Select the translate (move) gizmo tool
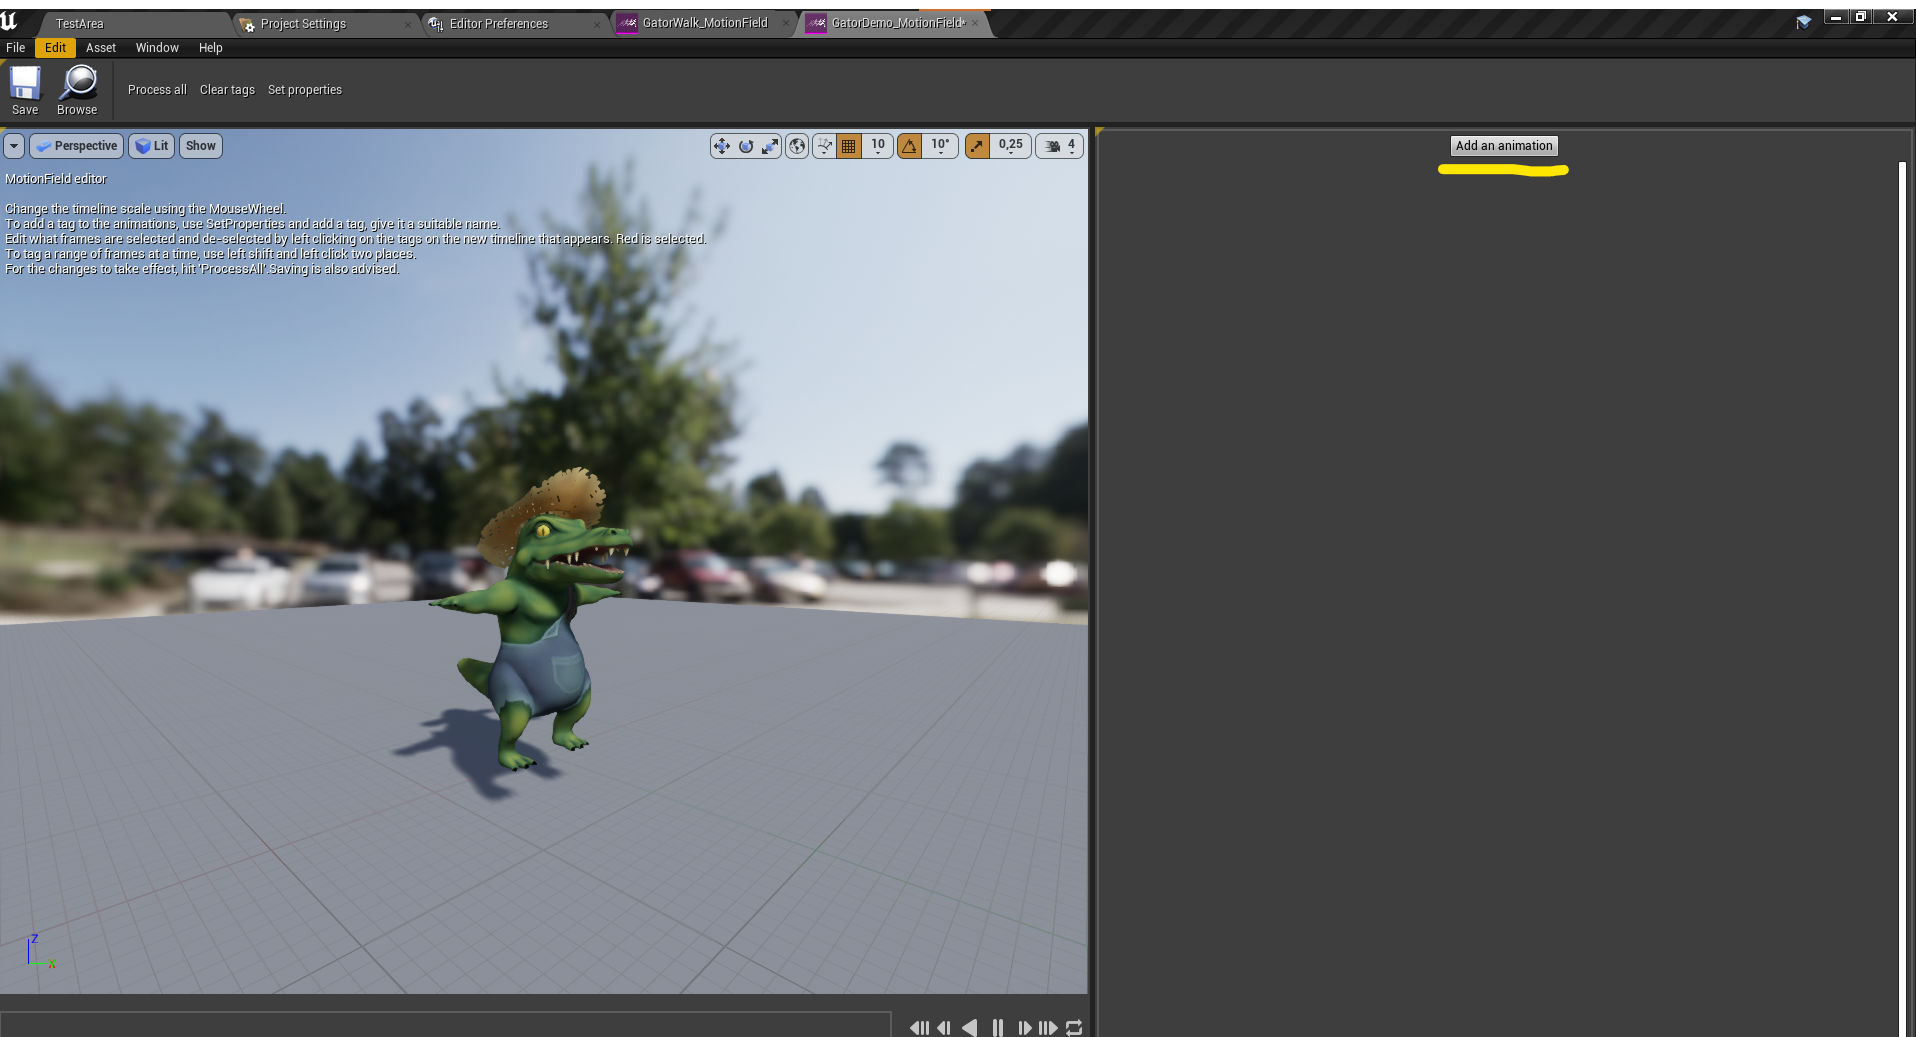This screenshot has height=1037, width=1916. 721,146
